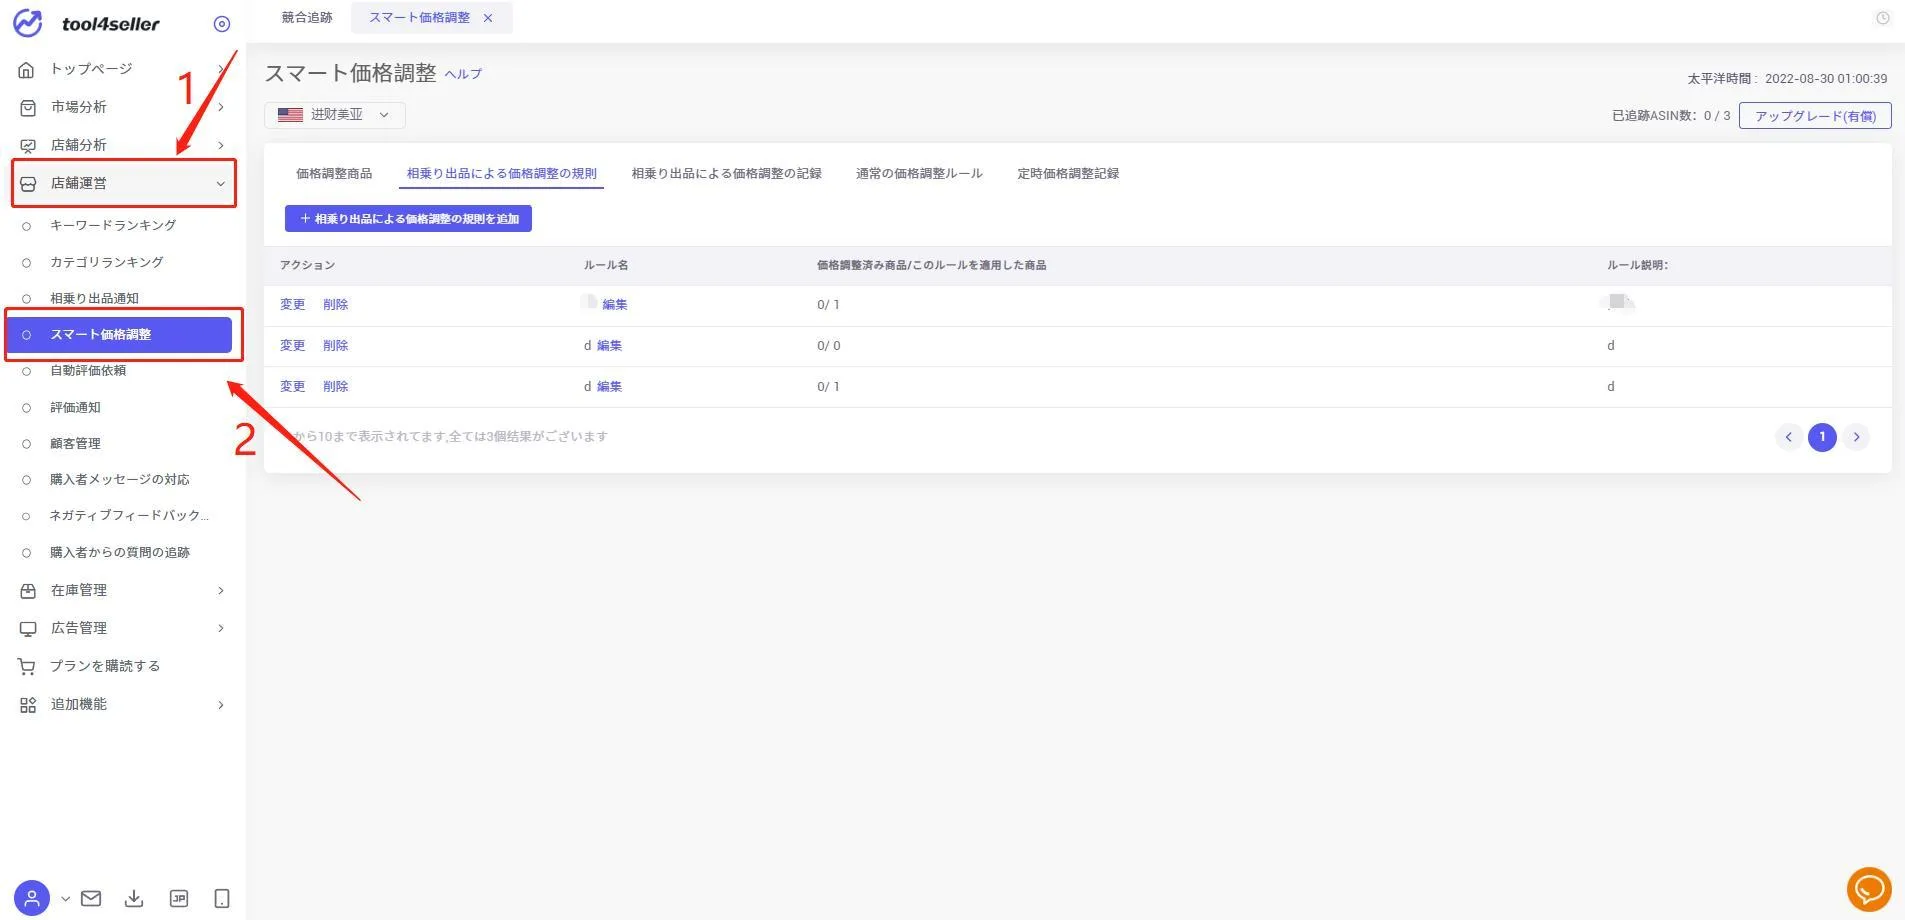The height and width of the screenshot is (920, 1905).
Task: Select the 顧客管理 sidebar item
Action: (75, 443)
